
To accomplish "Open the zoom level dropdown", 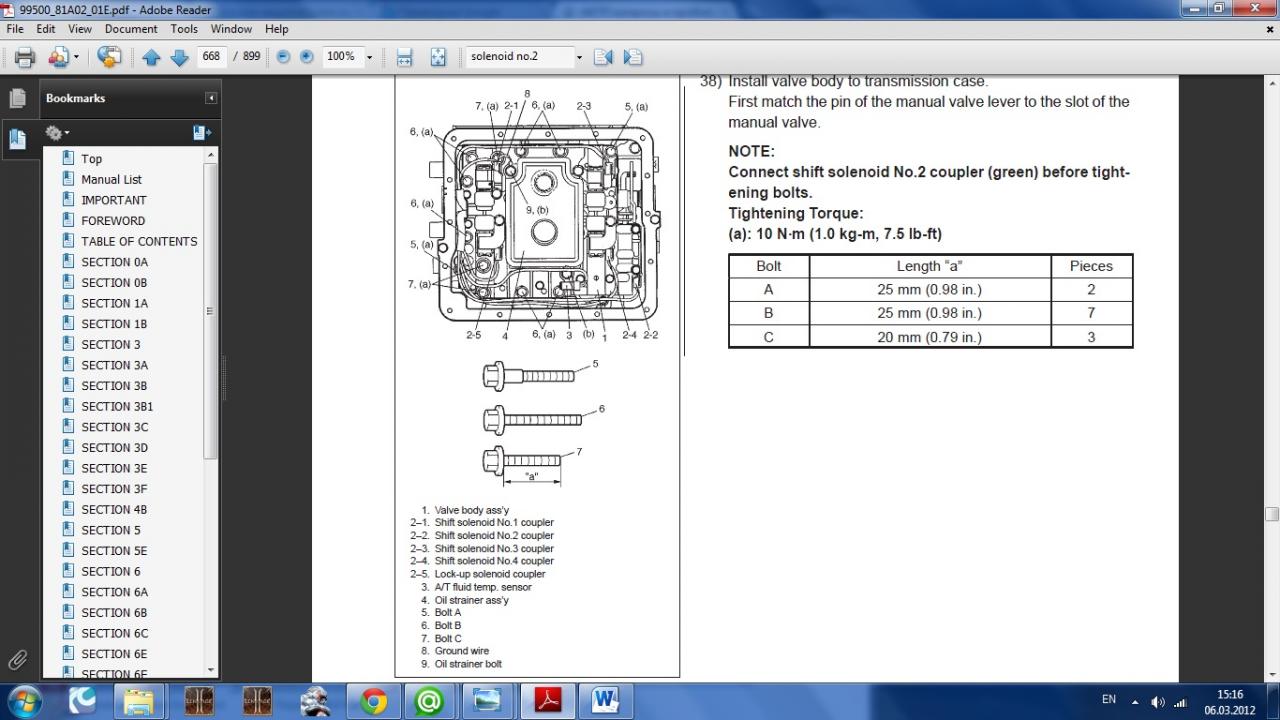I will click(x=369, y=57).
